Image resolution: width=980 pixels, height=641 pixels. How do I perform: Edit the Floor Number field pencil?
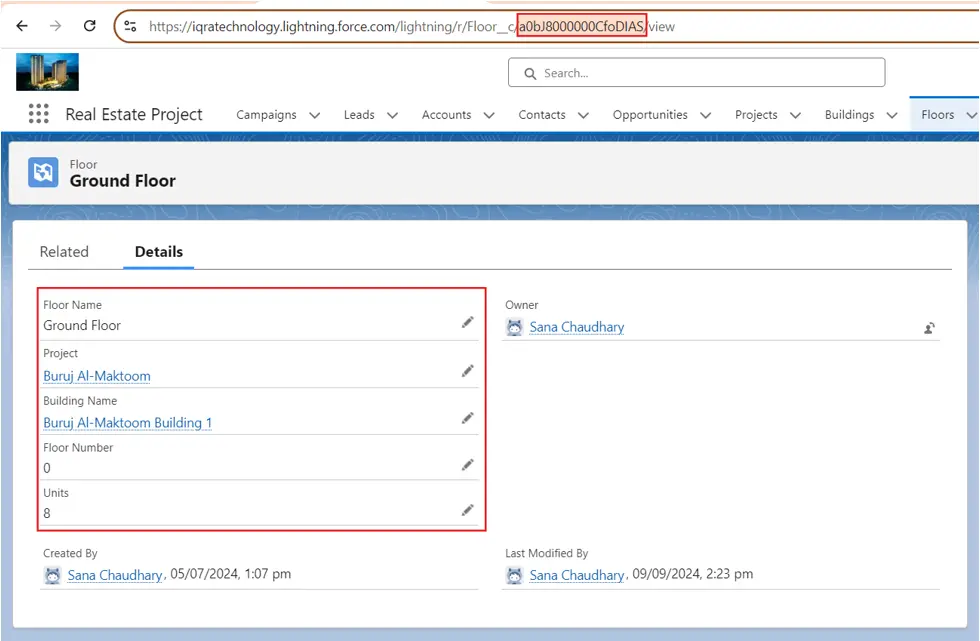[x=468, y=465]
